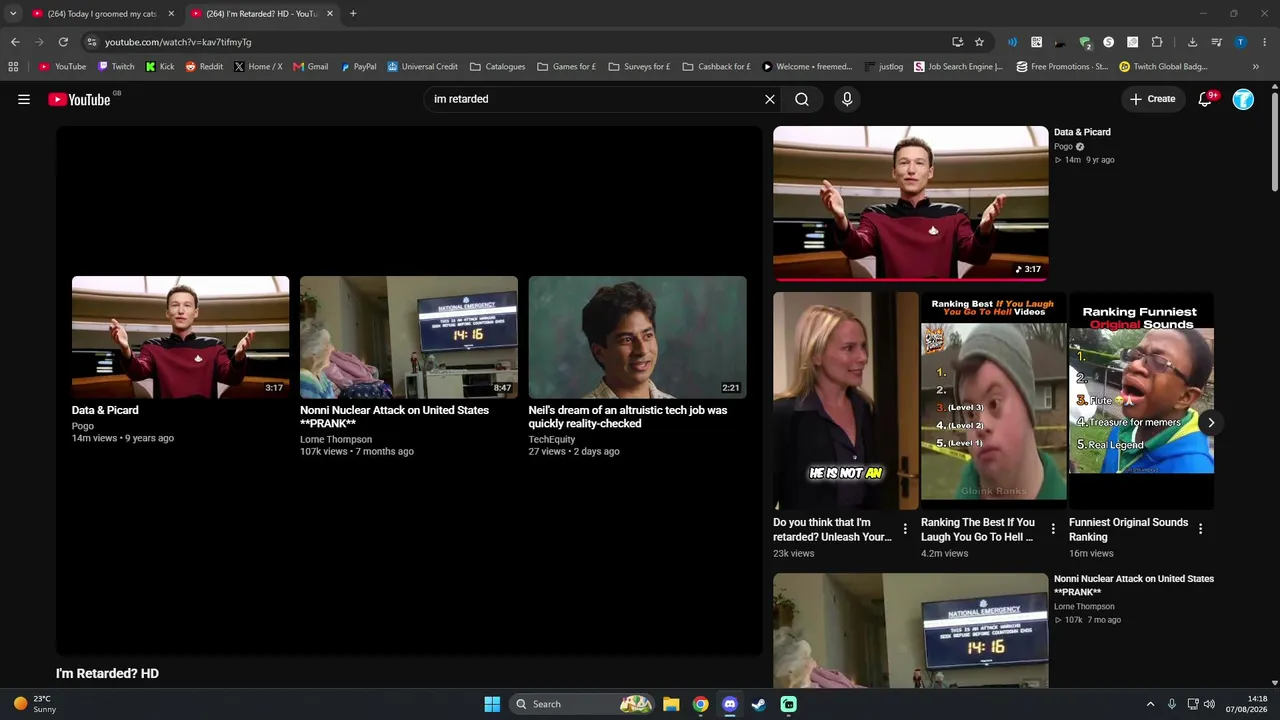Screen dimensions: 1280x720
Task: Open sidebar 'Data & Picard' thumbnail
Action: [x=911, y=203]
